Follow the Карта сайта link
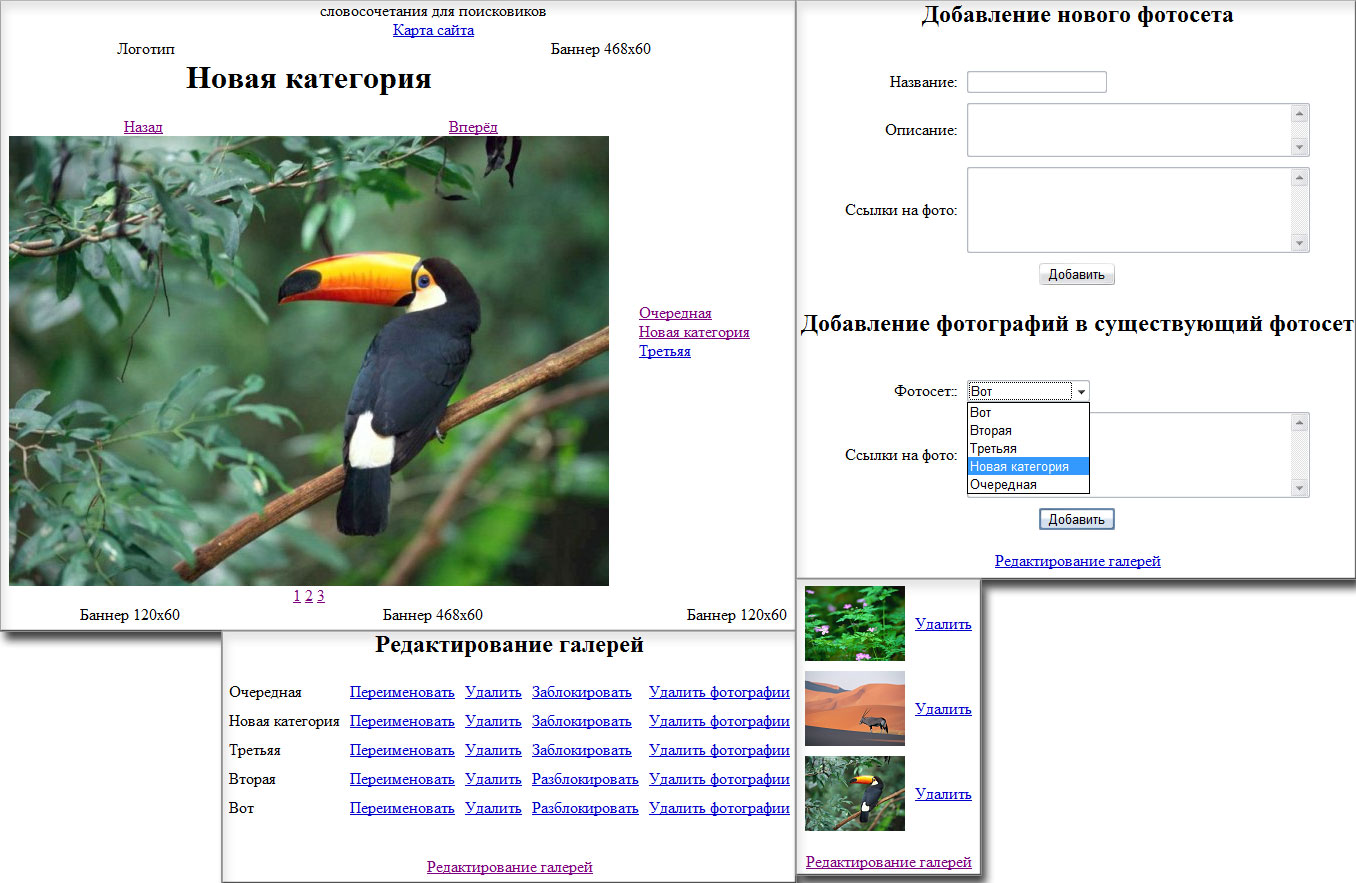1356x883 pixels. (x=432, y=30)
